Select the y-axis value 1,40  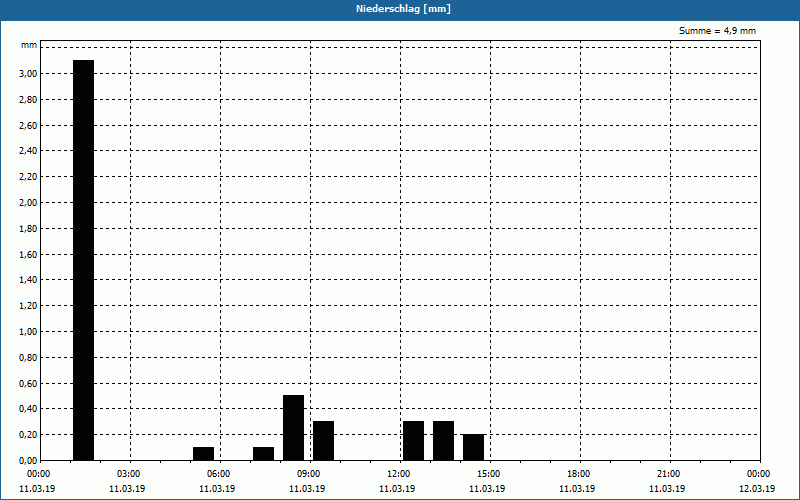coord(28,280)
